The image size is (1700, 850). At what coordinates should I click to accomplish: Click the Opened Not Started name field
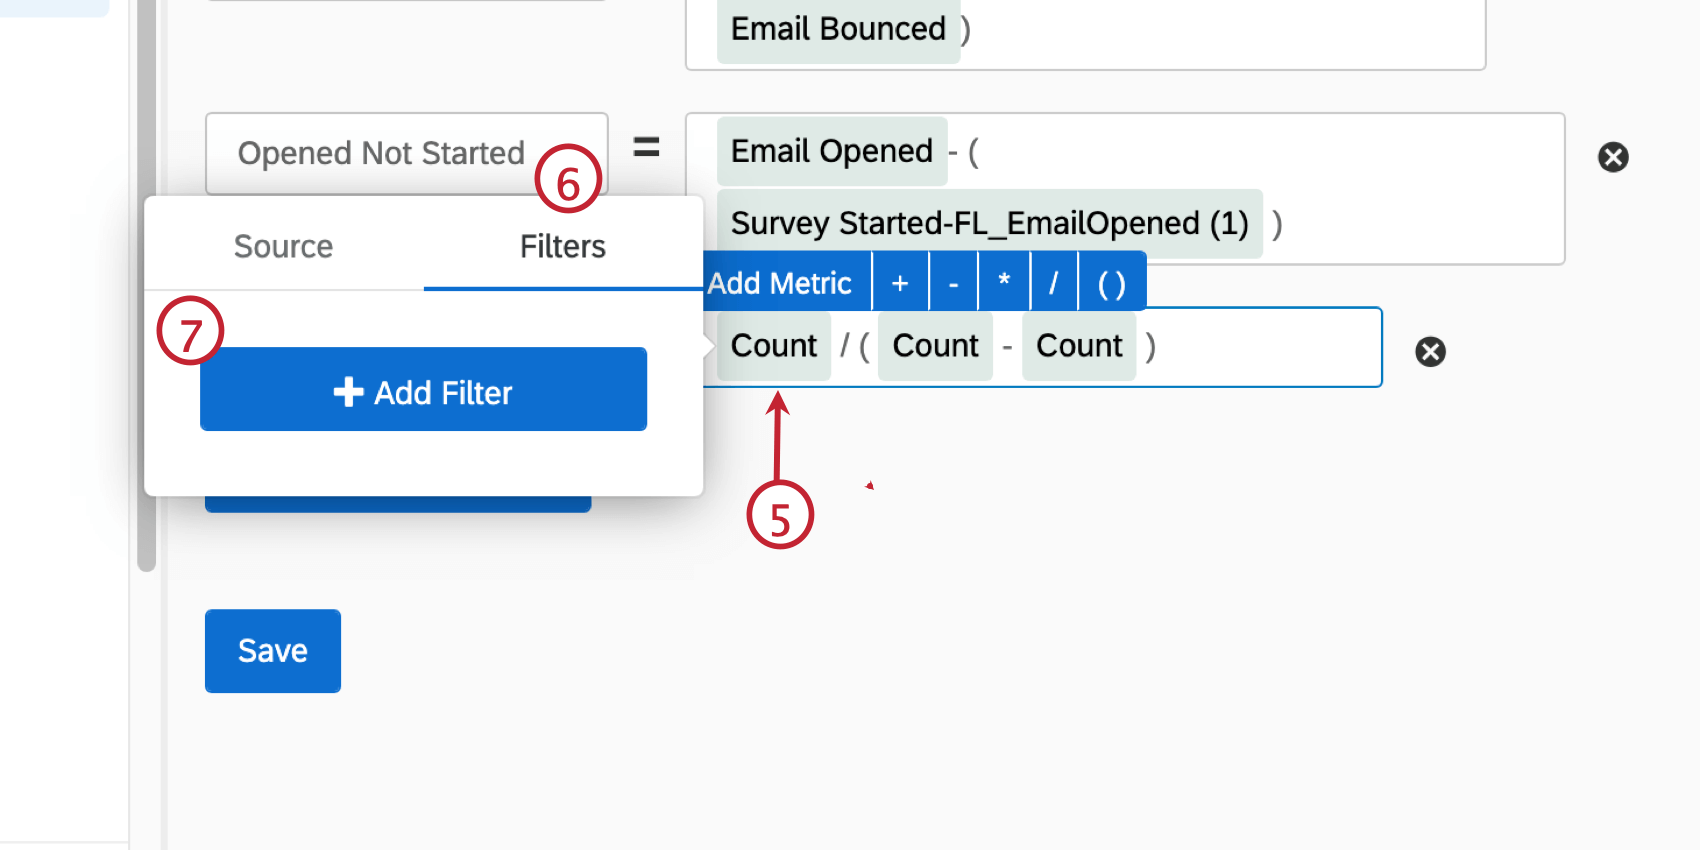pos(382,152)
